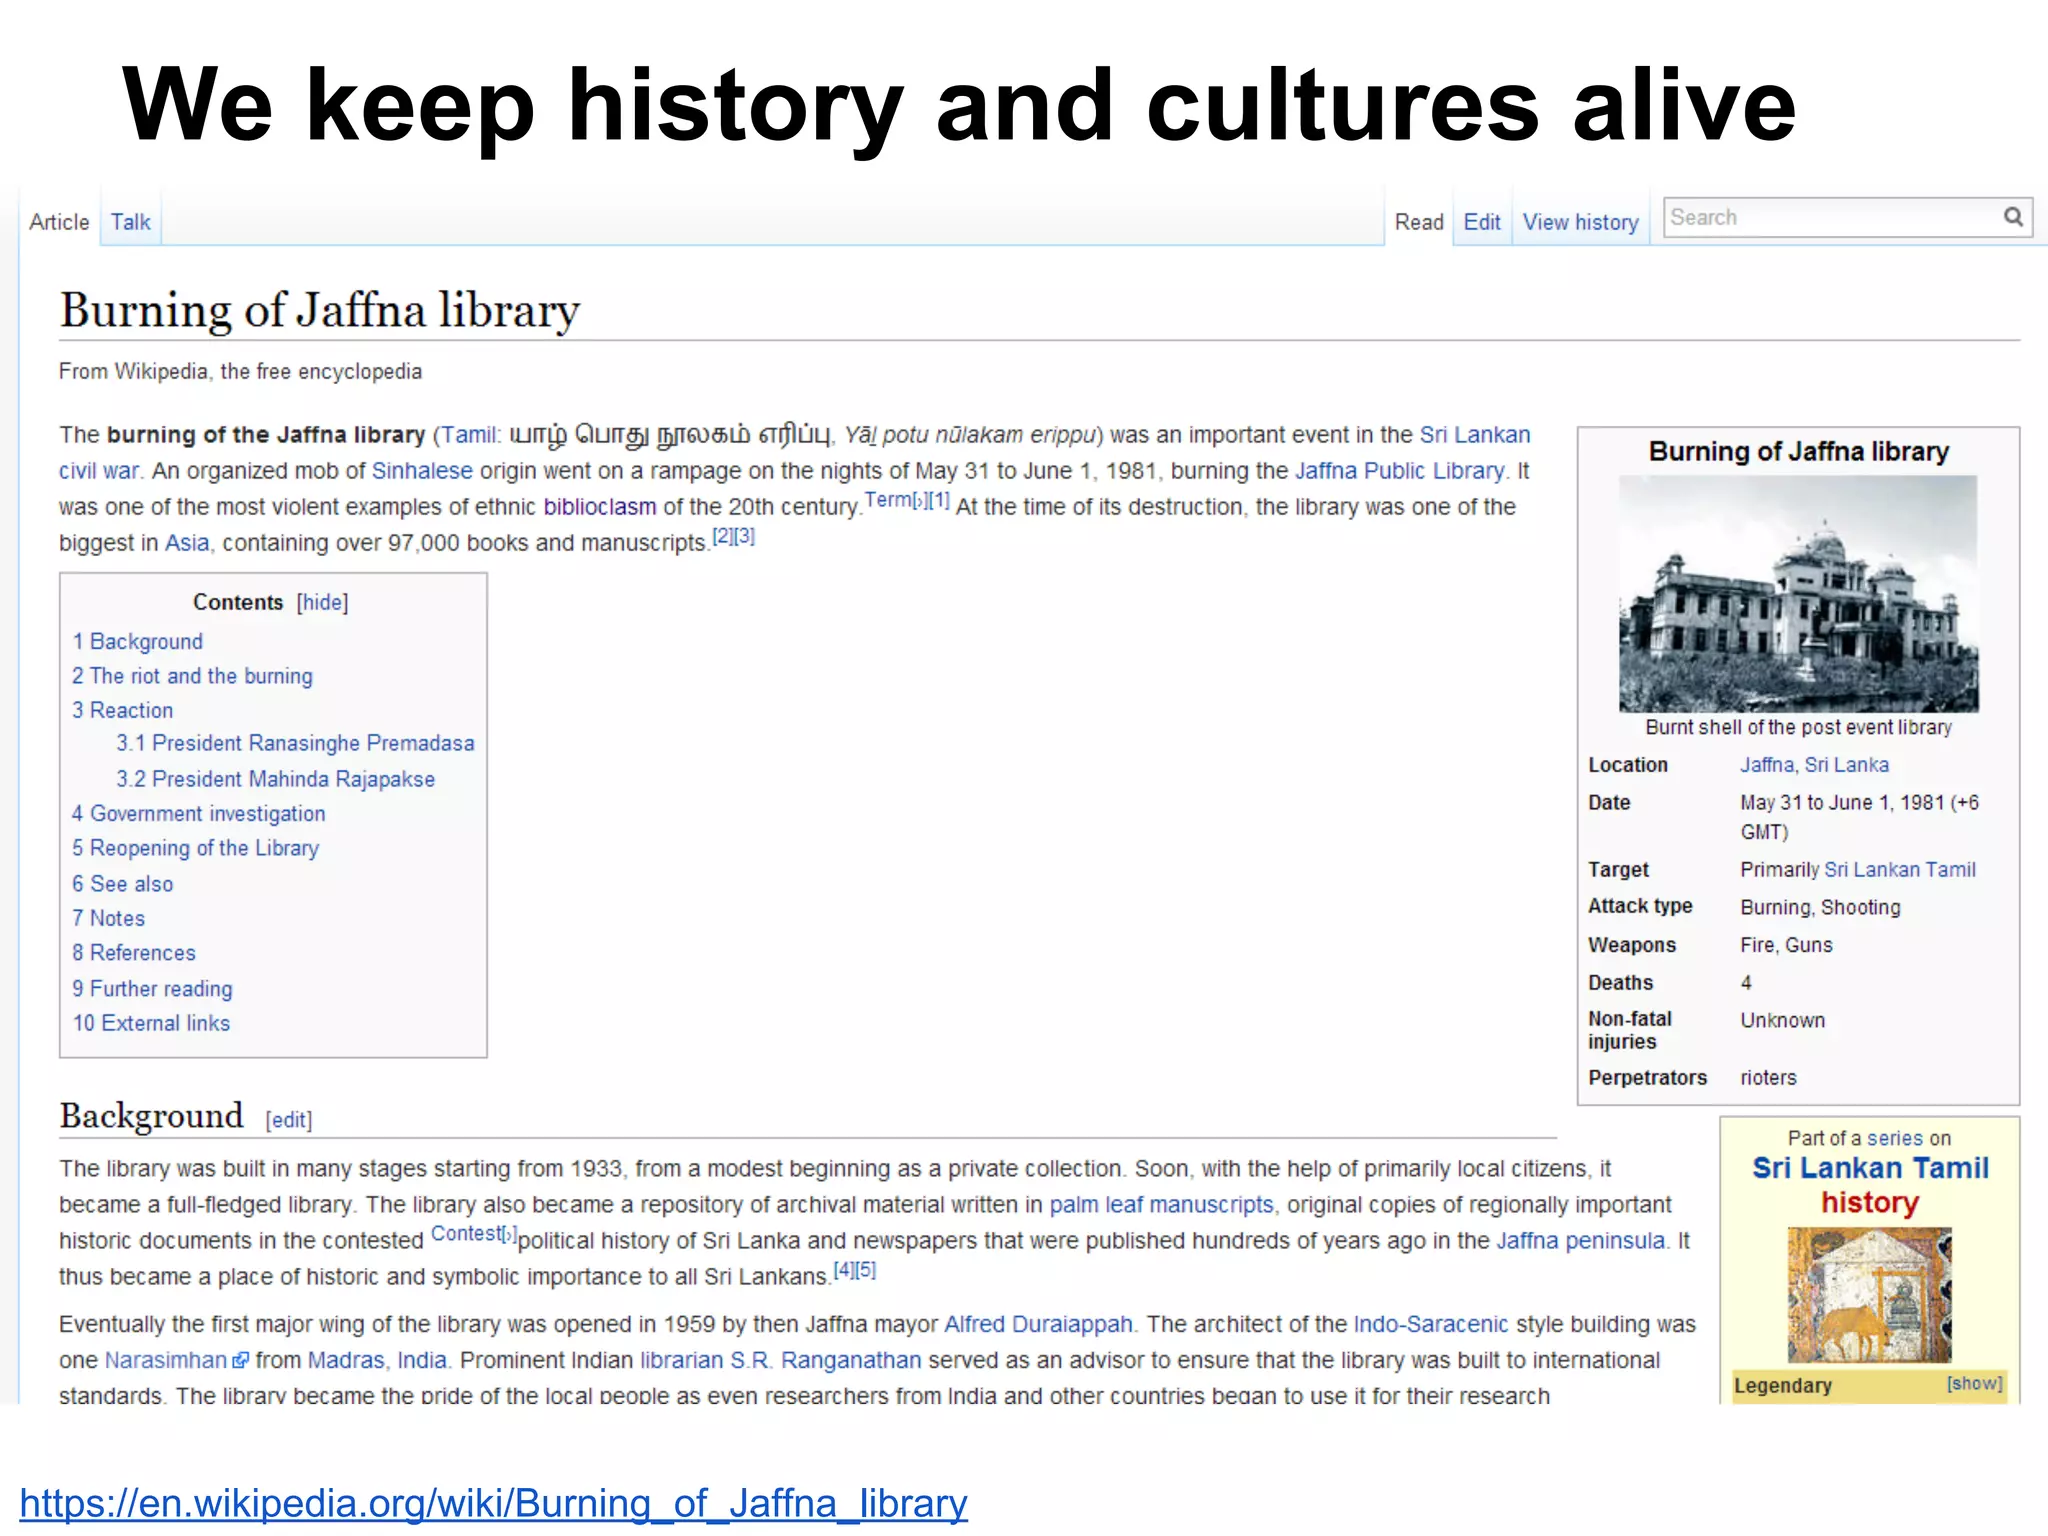Go to 8 References section

pyautogui.click(x=134, y=953)
